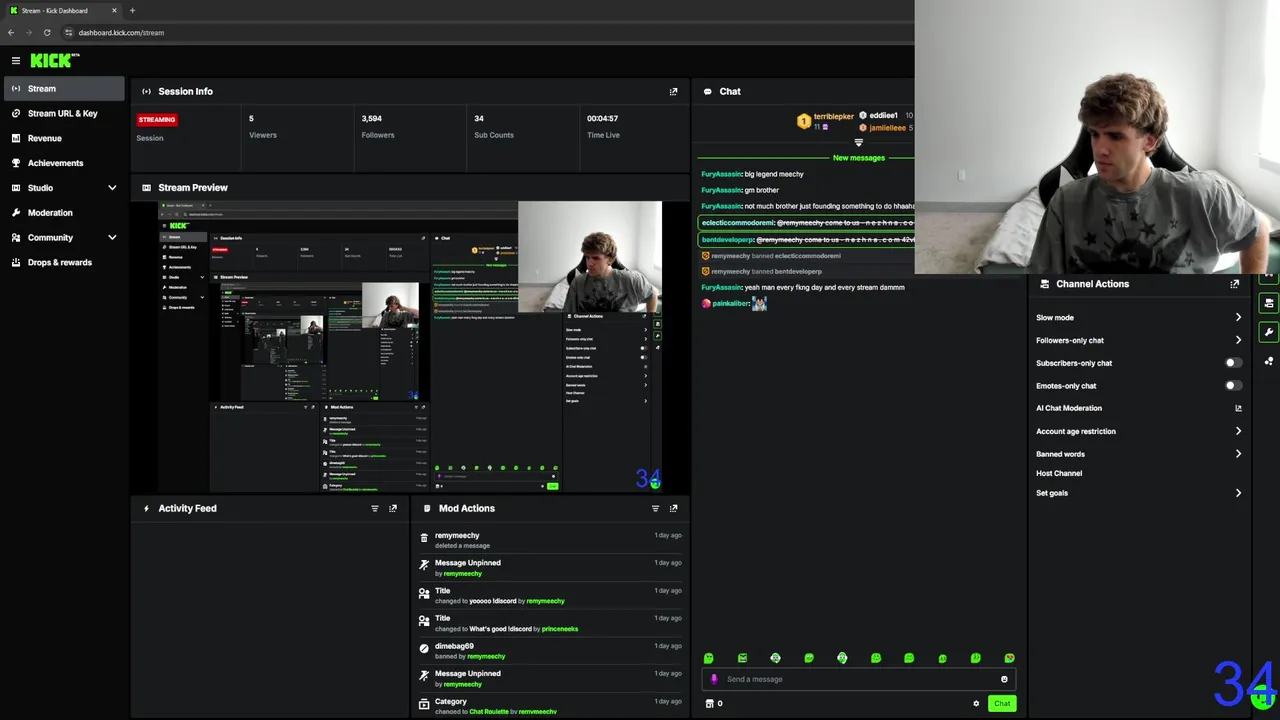Click the Category icon in Mod Actions
The width and height of the screenshot is (1280, 720).
pos(424,704)
